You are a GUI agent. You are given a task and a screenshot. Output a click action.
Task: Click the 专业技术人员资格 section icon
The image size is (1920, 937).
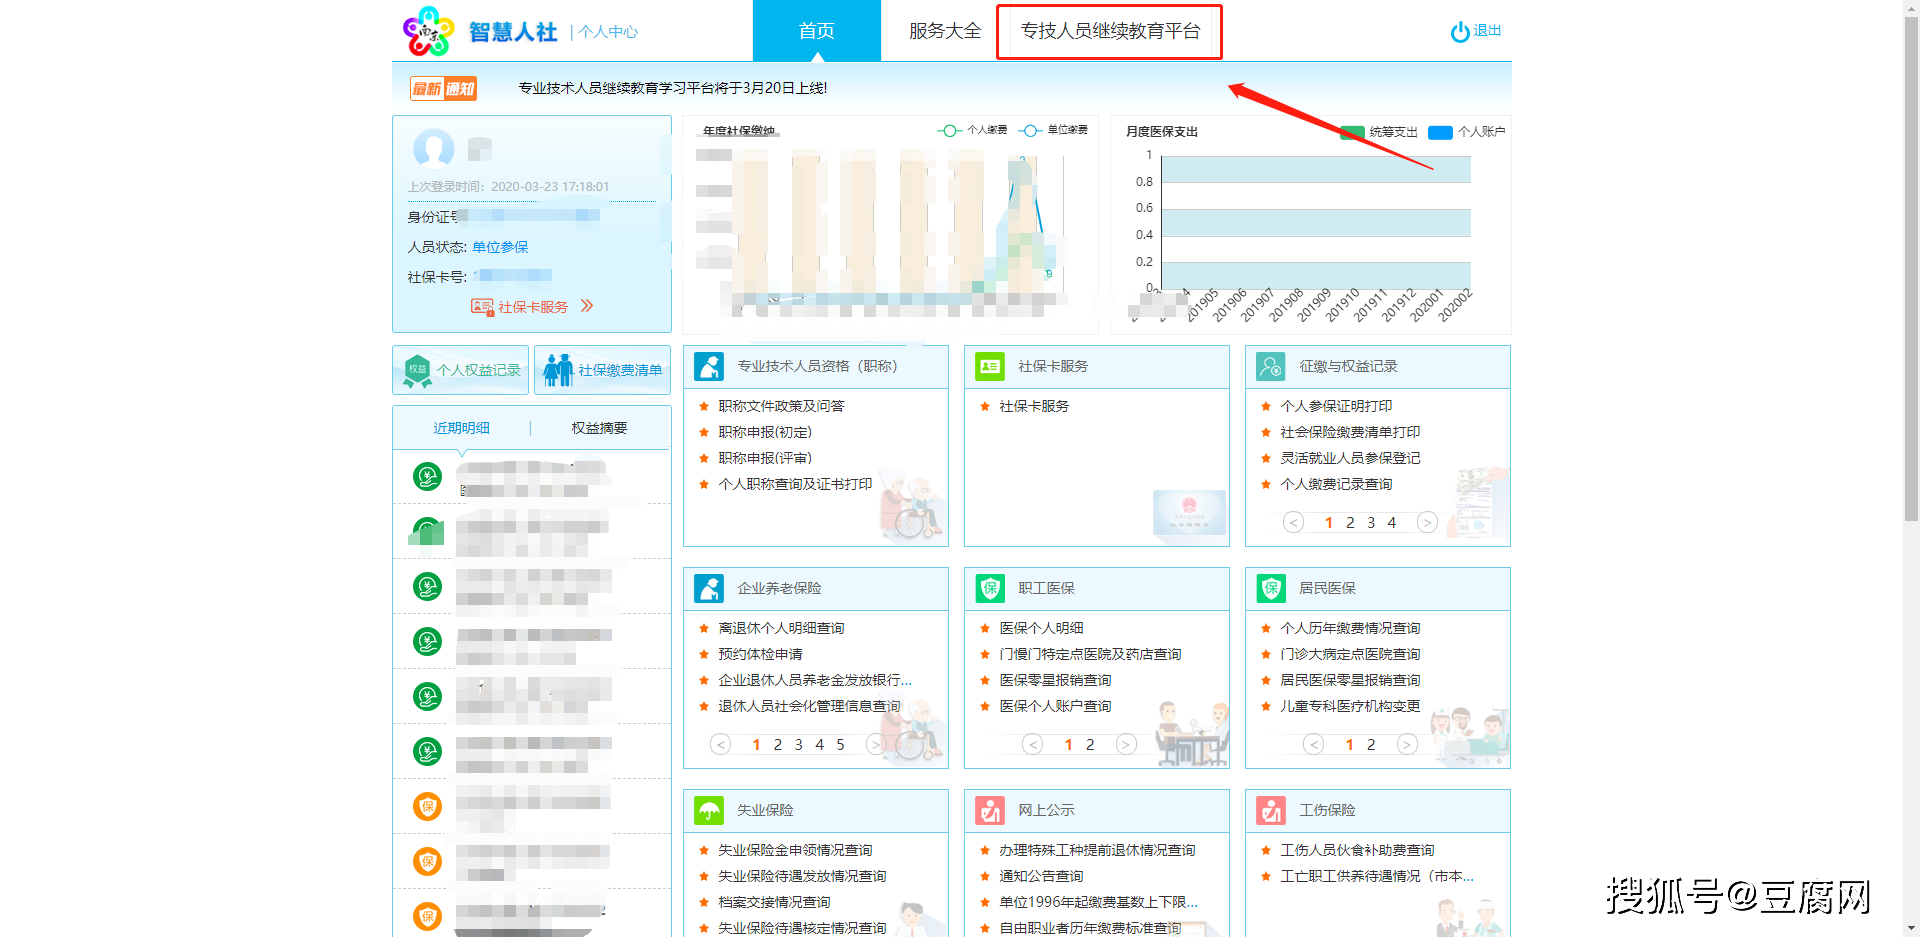pos(709,366)
